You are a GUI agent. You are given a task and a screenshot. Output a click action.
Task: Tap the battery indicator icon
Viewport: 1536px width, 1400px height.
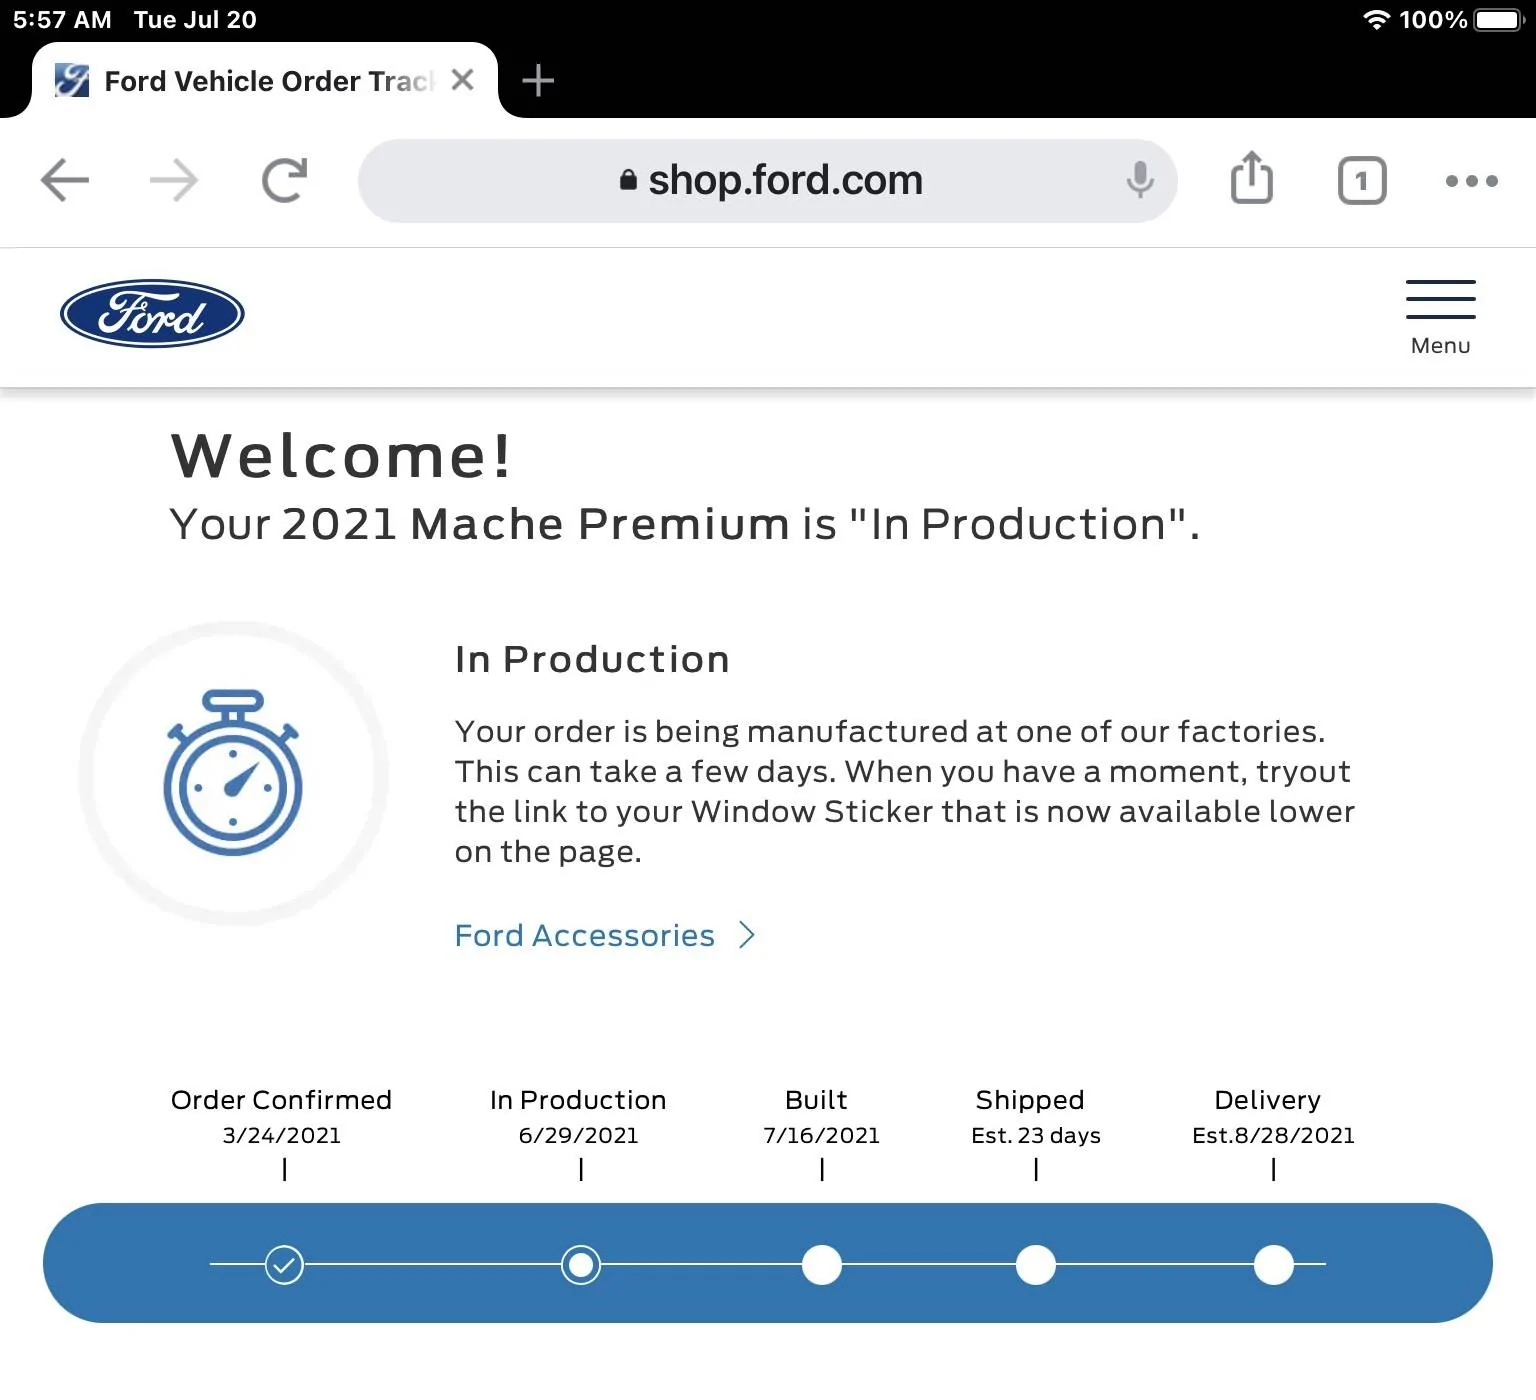(x=1499, y=19)
